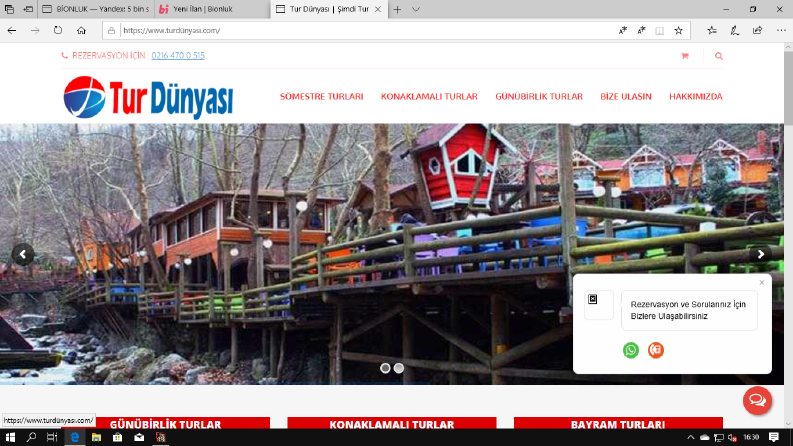Add this page to favorites star
This screenshot has width=793, height=446.
pos(679,30)
